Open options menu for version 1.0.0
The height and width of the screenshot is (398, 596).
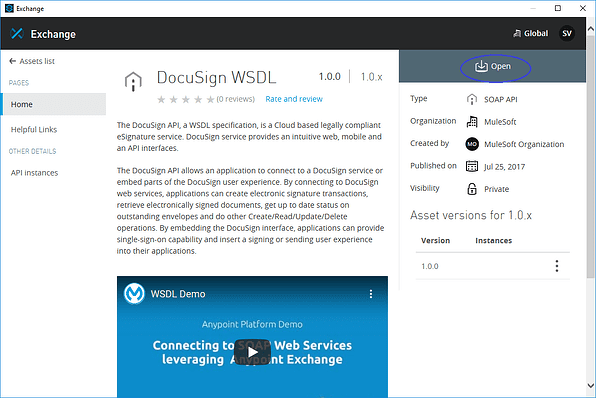pyautogui.click(x=557, y=266)
